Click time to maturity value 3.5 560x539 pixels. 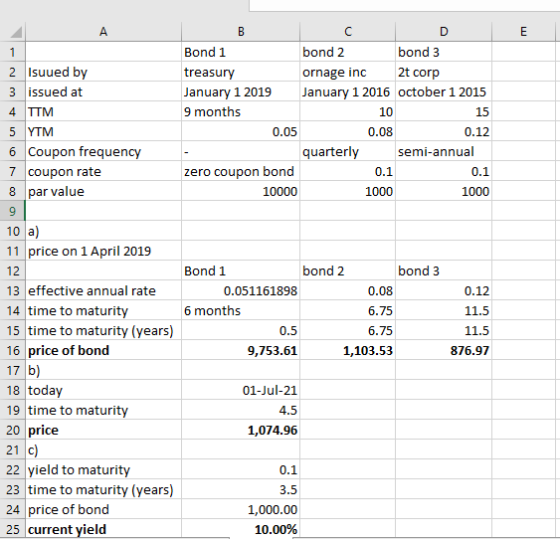point(241,489)
